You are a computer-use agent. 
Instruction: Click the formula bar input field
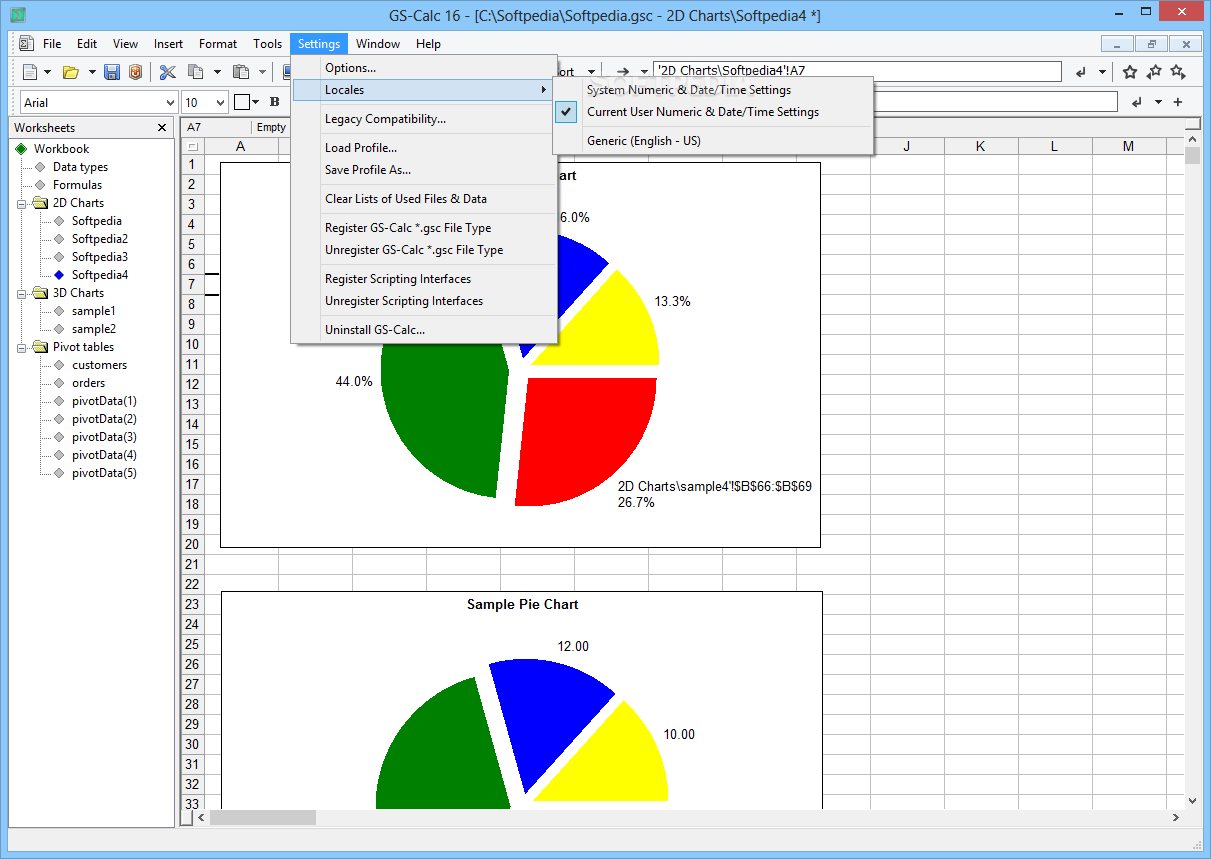coord(995,102)
